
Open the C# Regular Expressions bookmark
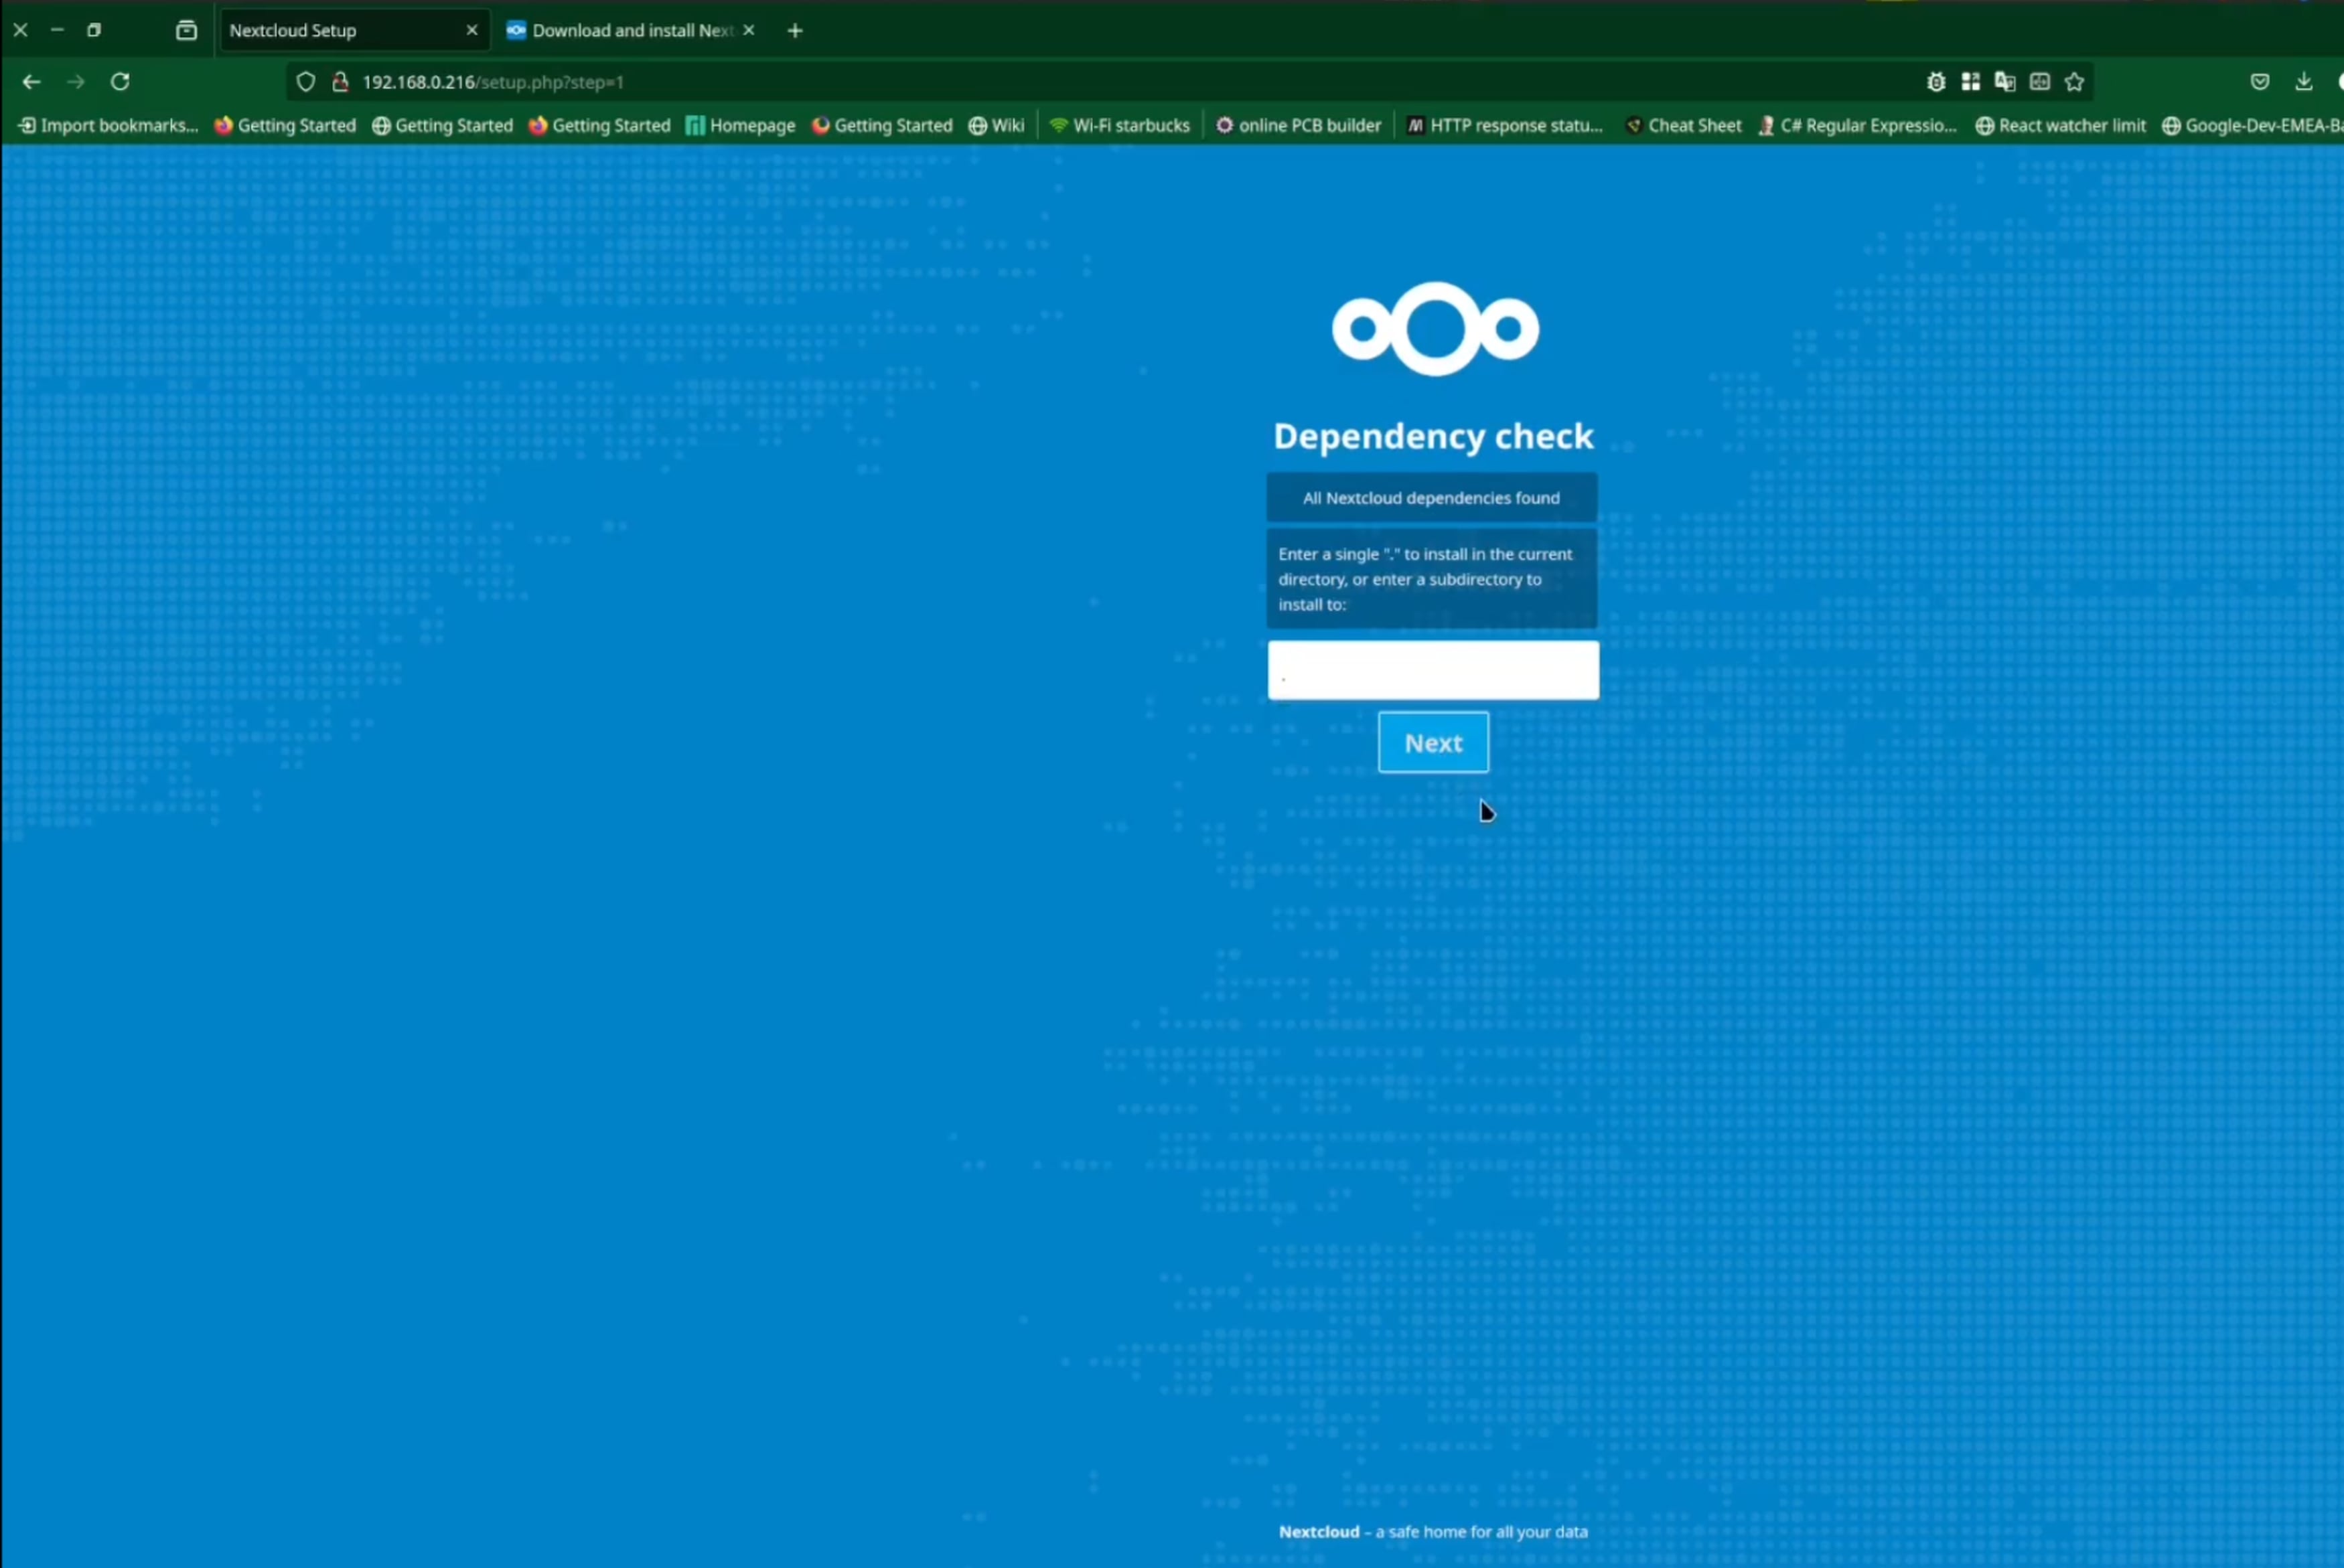click(1857, 125)
